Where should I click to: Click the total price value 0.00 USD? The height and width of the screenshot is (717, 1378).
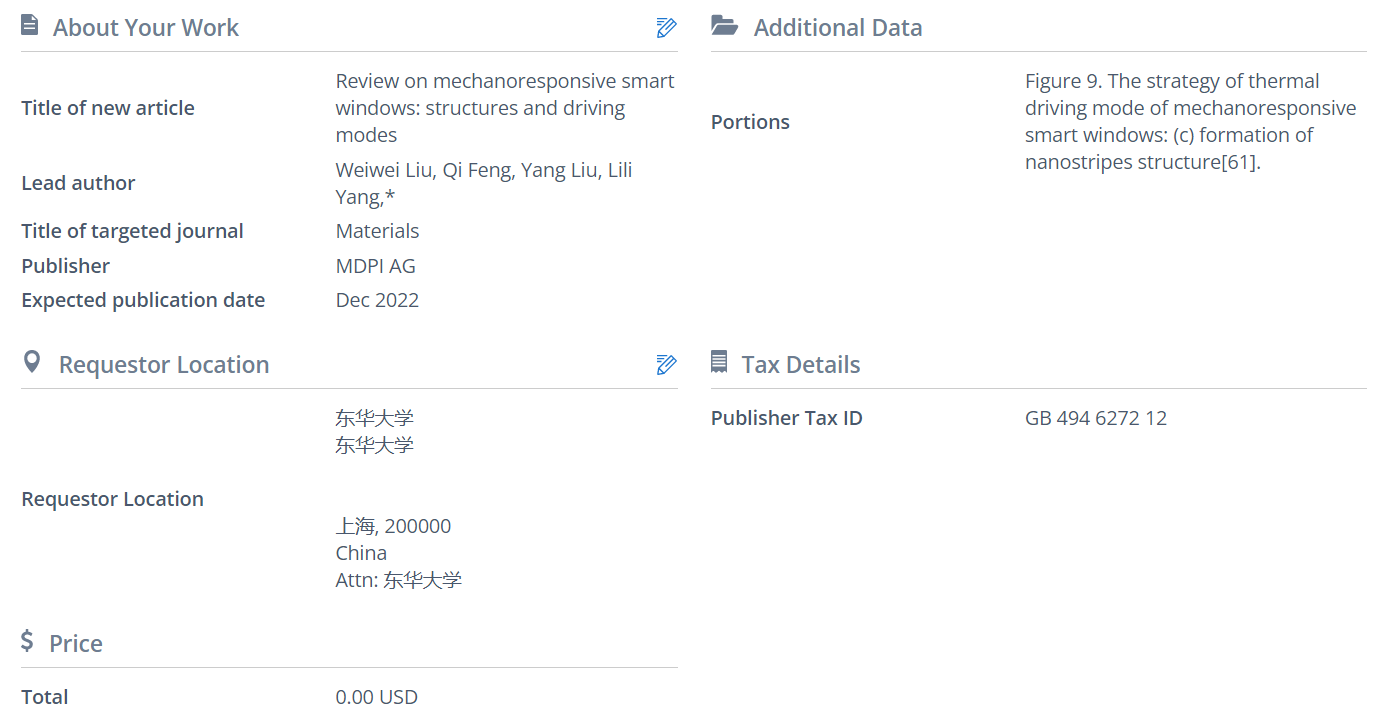click(376, 697)
